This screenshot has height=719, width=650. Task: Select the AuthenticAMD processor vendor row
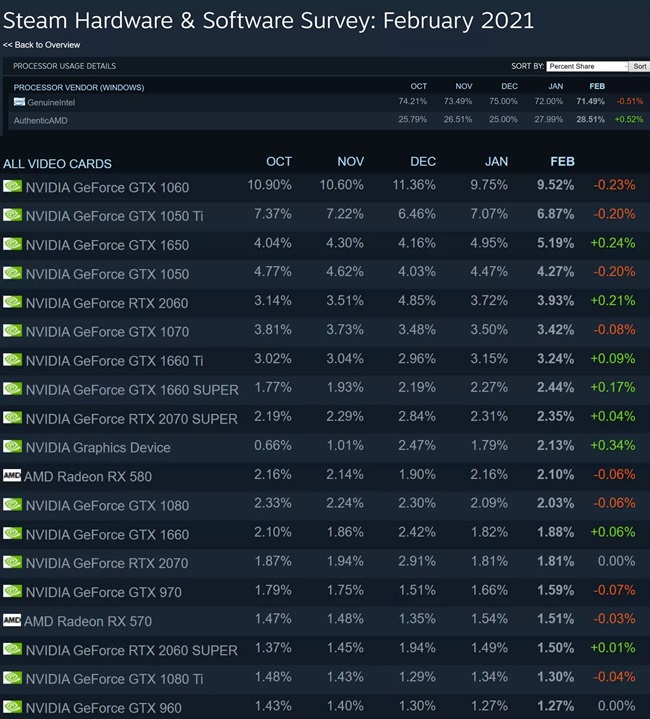pyautogui.click(x=329, y=121)
